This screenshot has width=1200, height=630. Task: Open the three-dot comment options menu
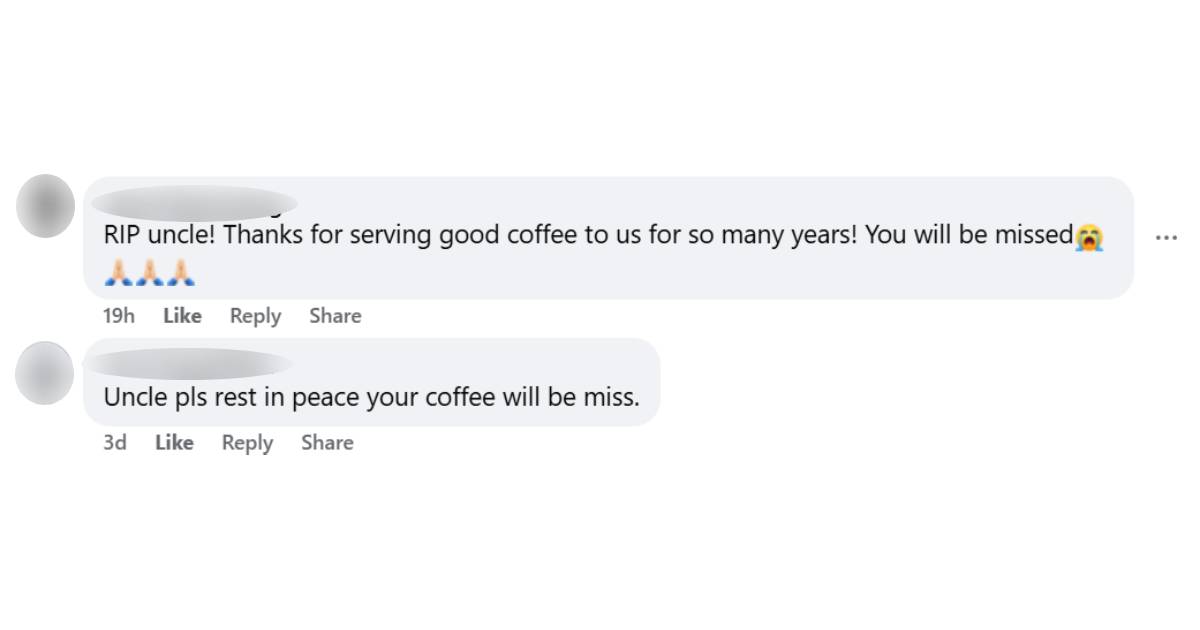pyautogui.click(x=1165, y=238)
